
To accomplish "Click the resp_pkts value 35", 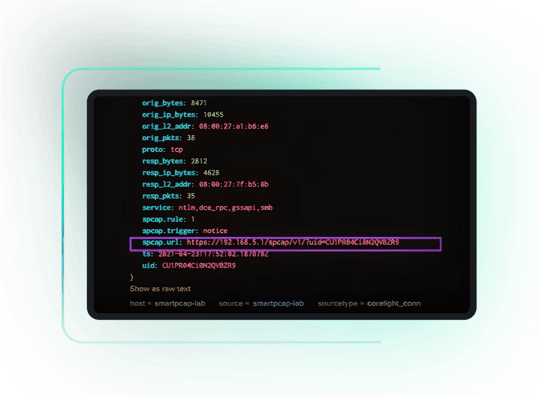I will 191,196.
